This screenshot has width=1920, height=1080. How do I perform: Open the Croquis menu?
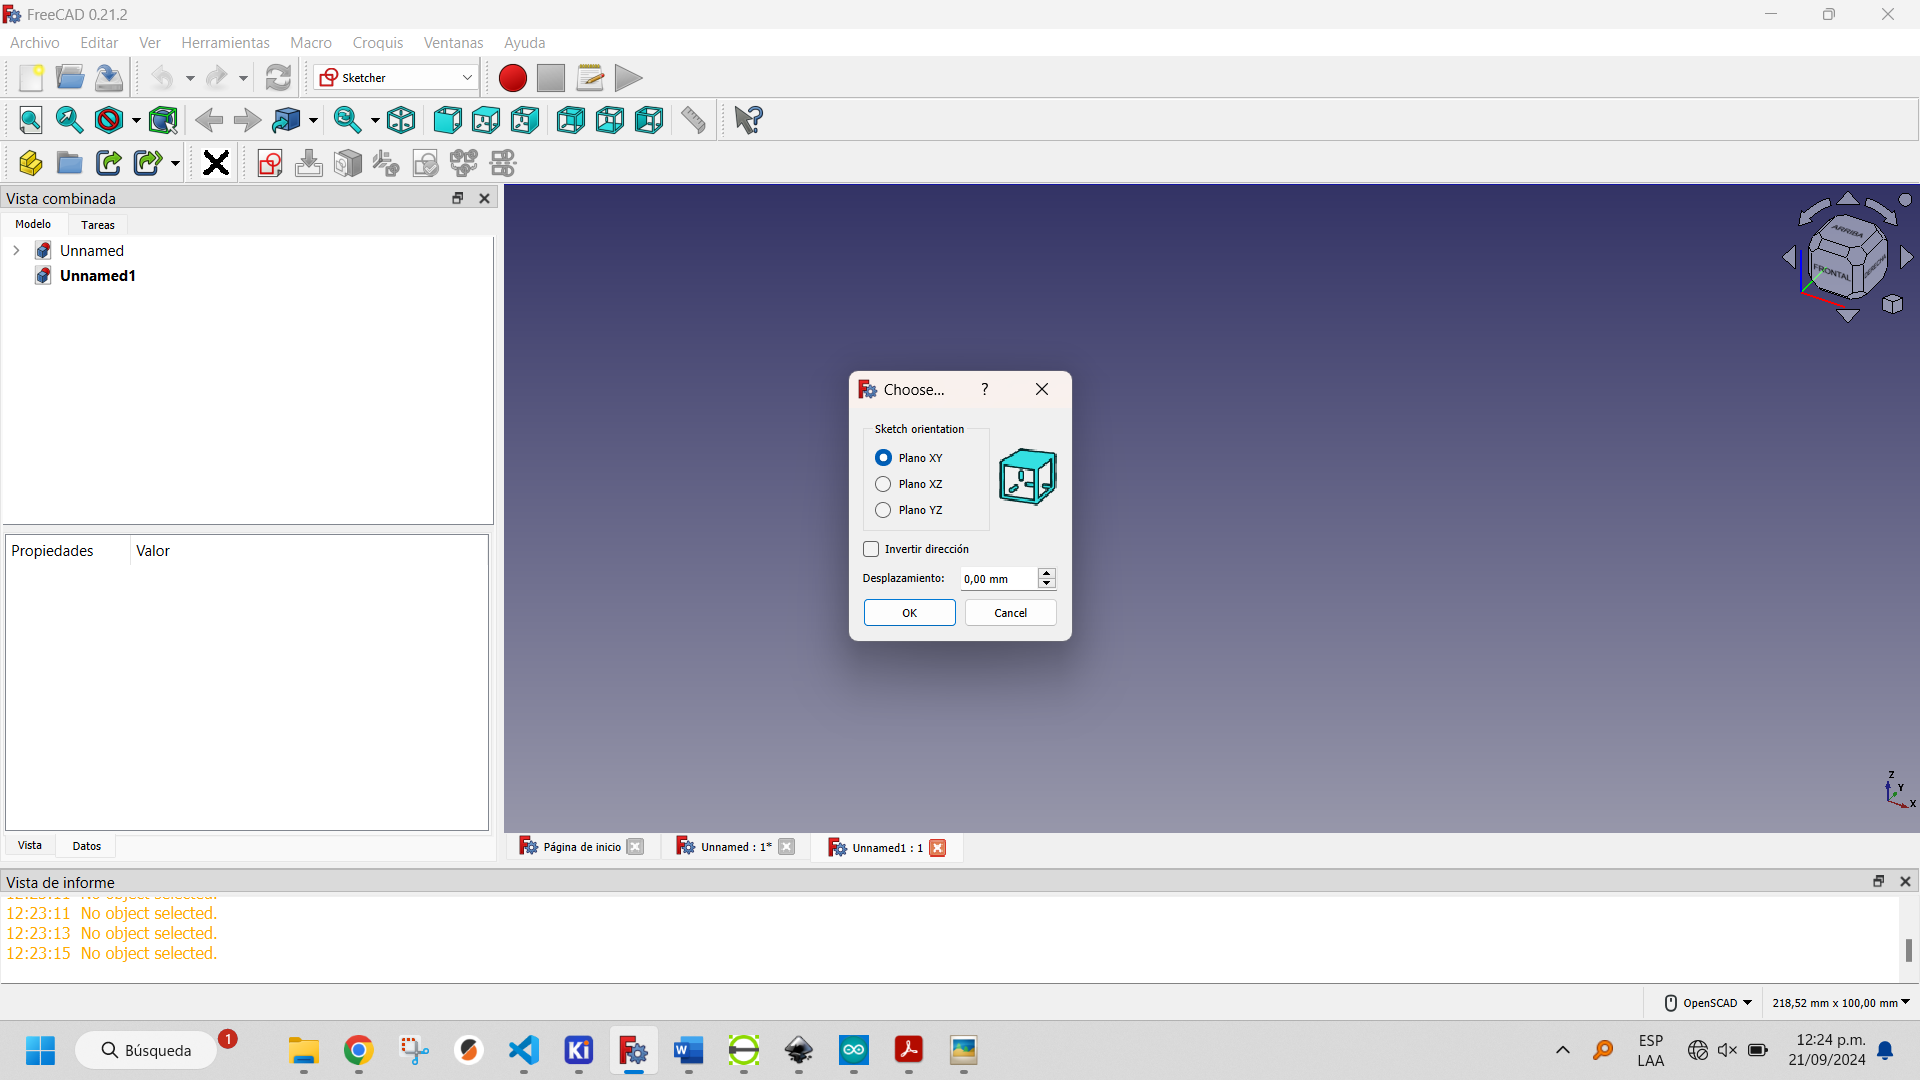[378, 43]
